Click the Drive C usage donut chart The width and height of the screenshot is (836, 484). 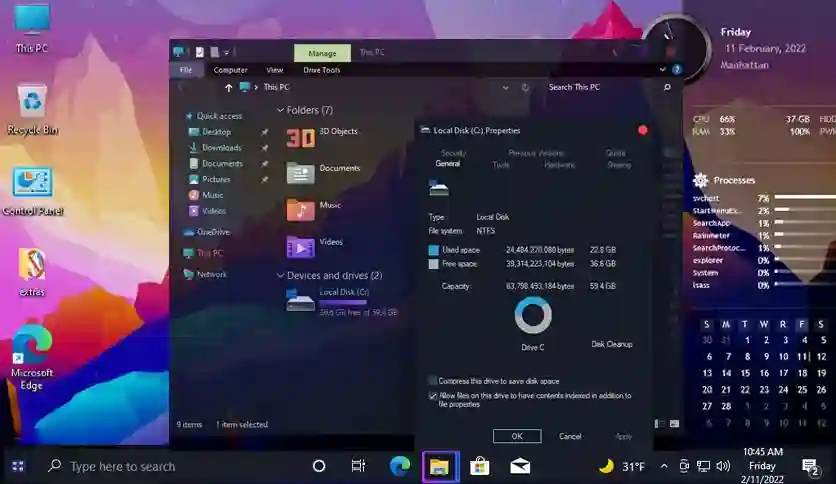point(533,315)
